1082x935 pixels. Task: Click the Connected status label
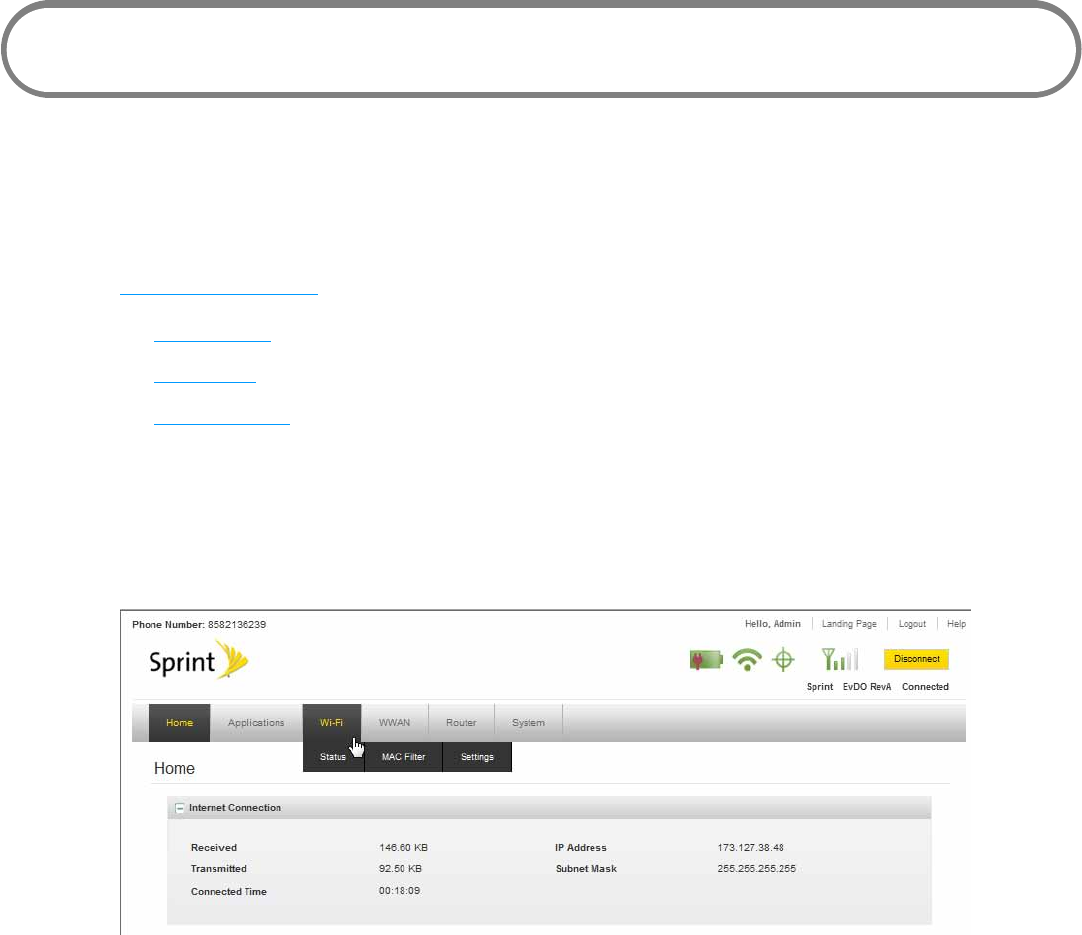click(925, 687)
